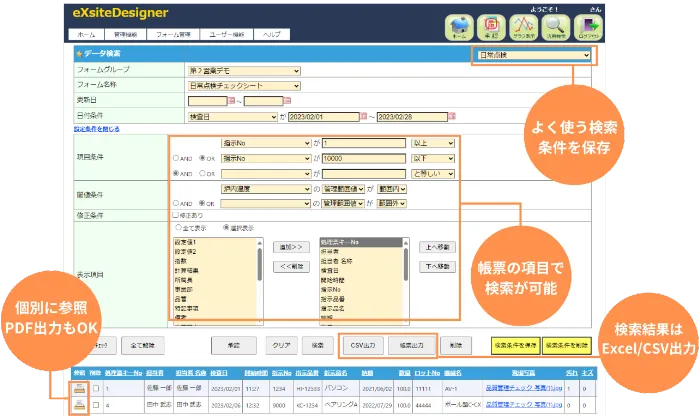The image size is (699, 418).
Task: Open the calendar picker beside the 2023/02/01 date
Action: (364, 116)
